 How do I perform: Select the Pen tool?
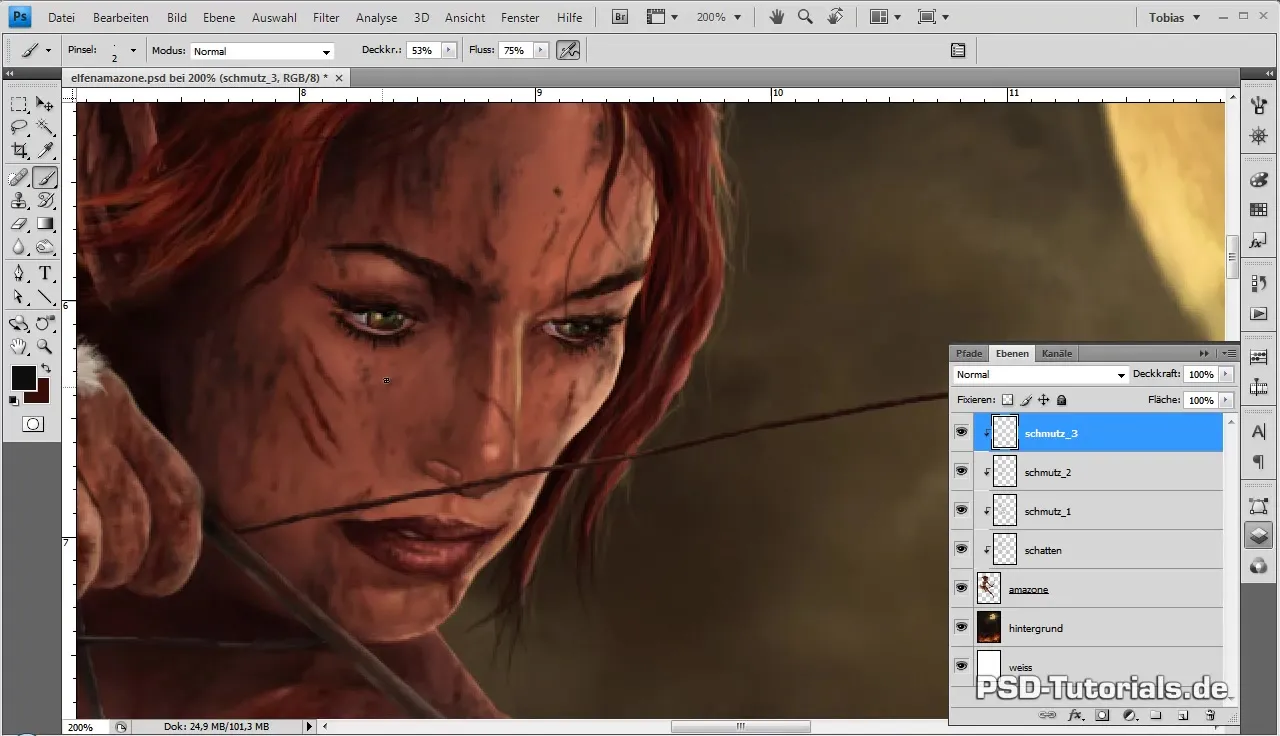point(19,274)
